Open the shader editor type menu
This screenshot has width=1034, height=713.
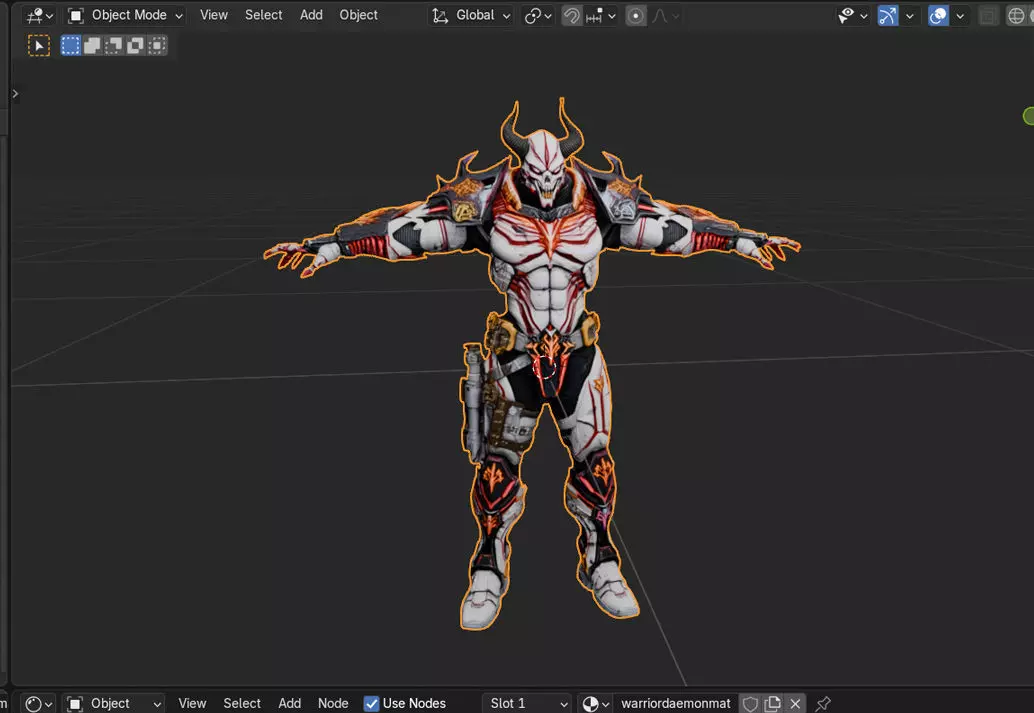coord(38,704)
